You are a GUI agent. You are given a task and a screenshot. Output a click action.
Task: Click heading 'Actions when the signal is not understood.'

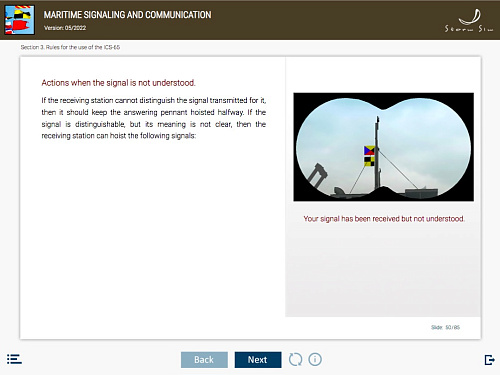[x=118, y=83]
